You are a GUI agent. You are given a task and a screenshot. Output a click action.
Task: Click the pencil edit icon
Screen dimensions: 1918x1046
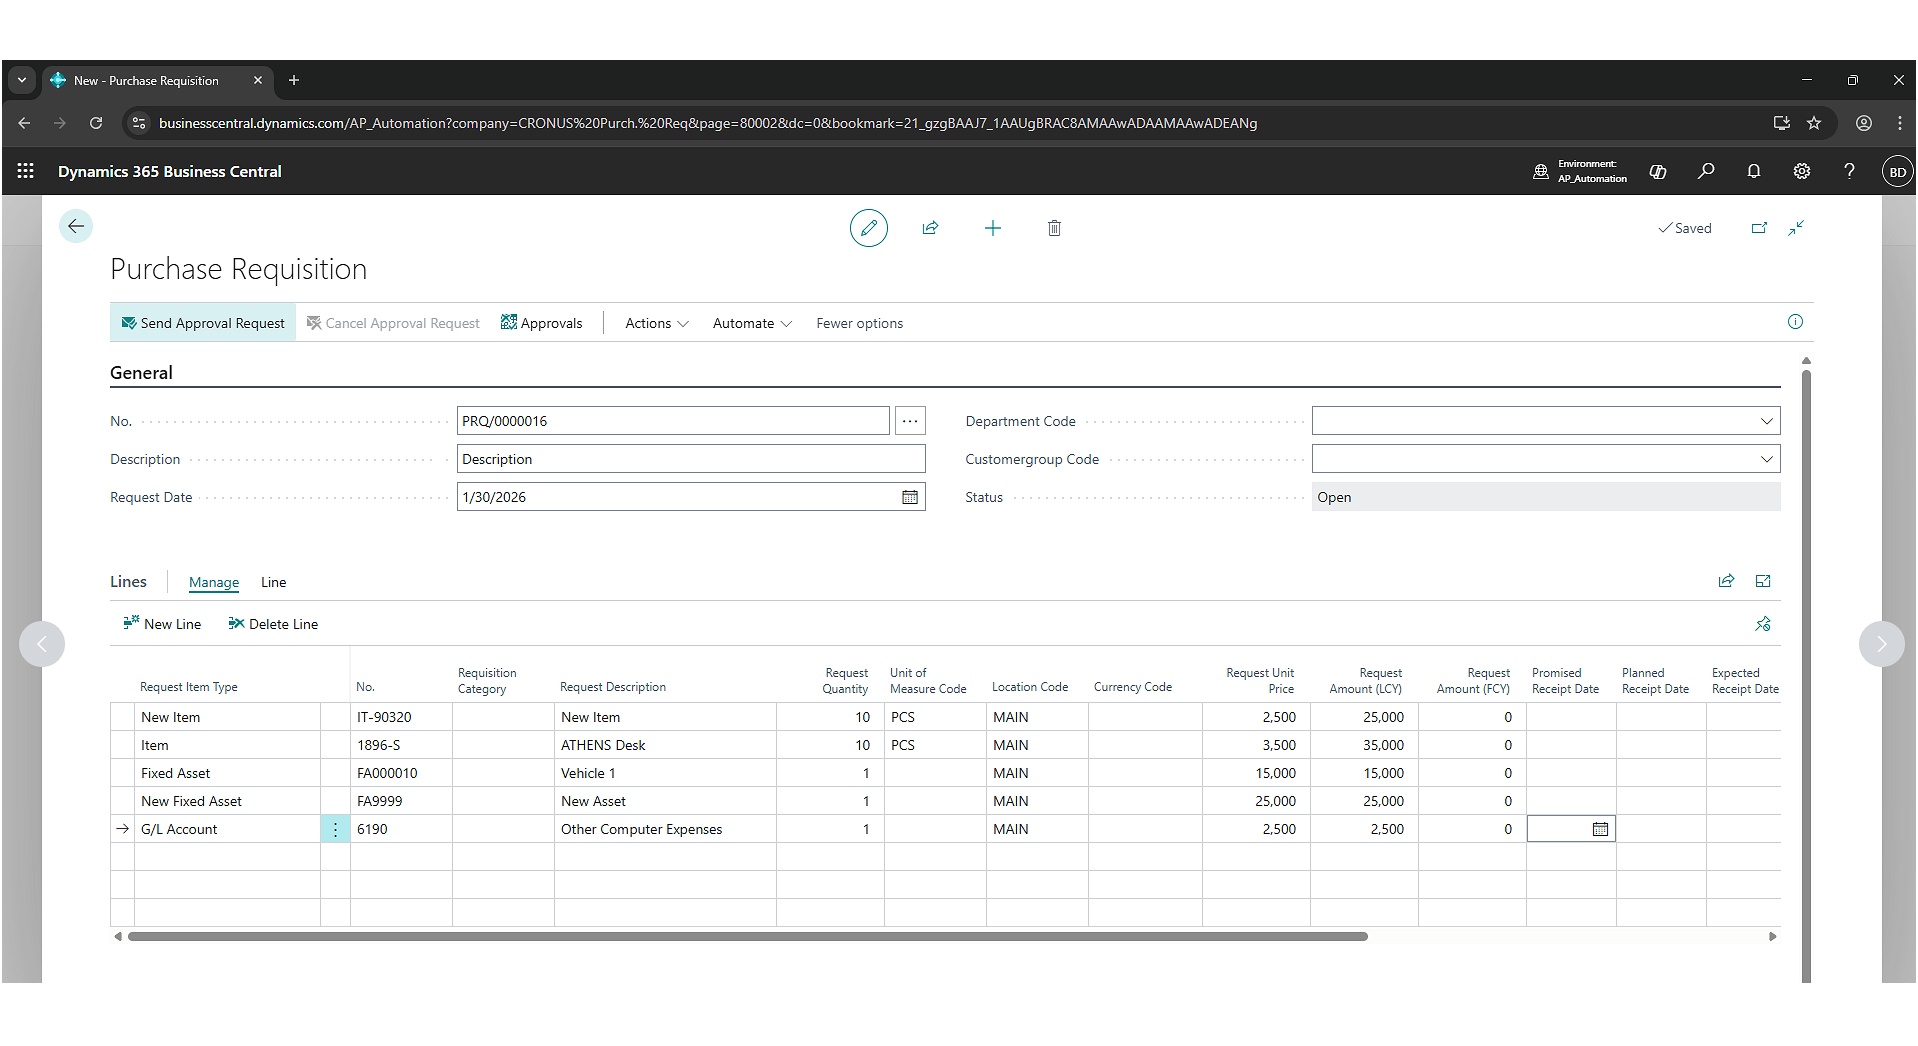[x=868, y=228]
